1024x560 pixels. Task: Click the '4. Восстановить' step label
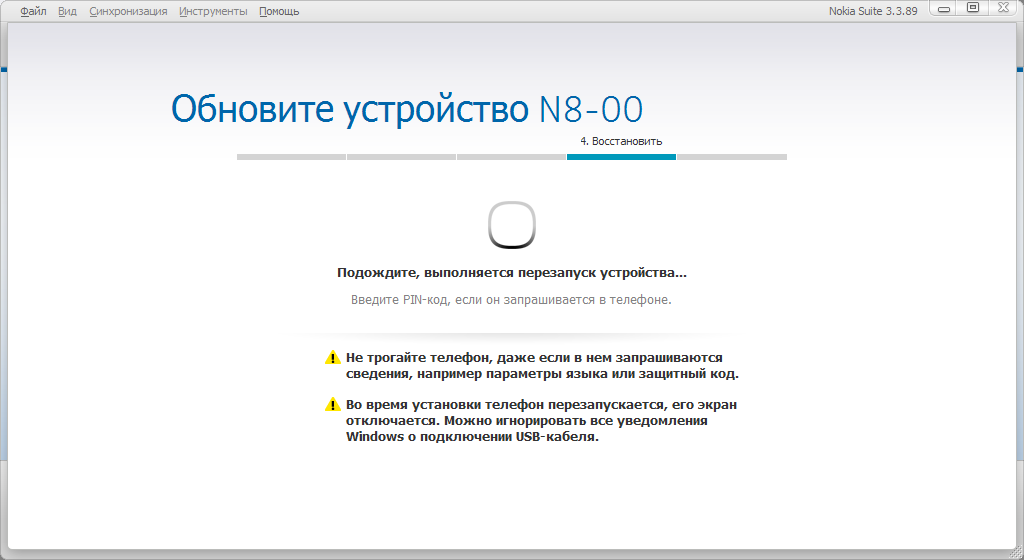click(x=621, y=141)
